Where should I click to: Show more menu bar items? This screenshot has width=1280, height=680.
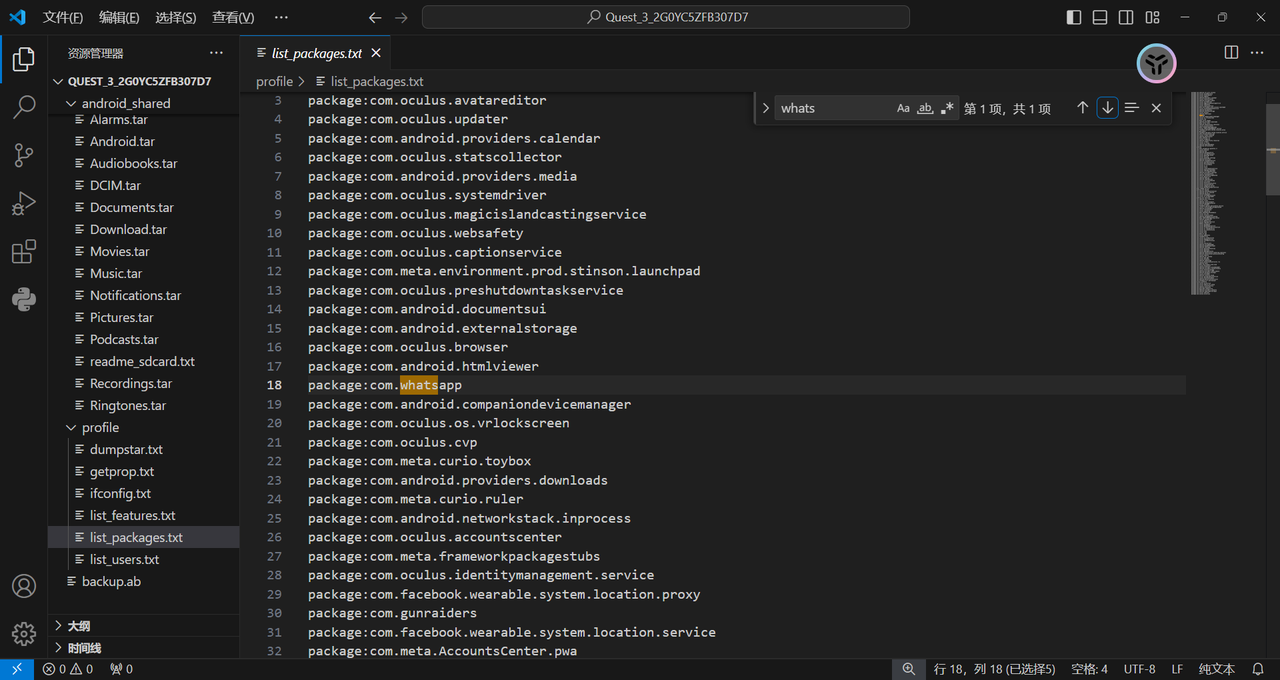pyautogui.click(x=281, y=17)
